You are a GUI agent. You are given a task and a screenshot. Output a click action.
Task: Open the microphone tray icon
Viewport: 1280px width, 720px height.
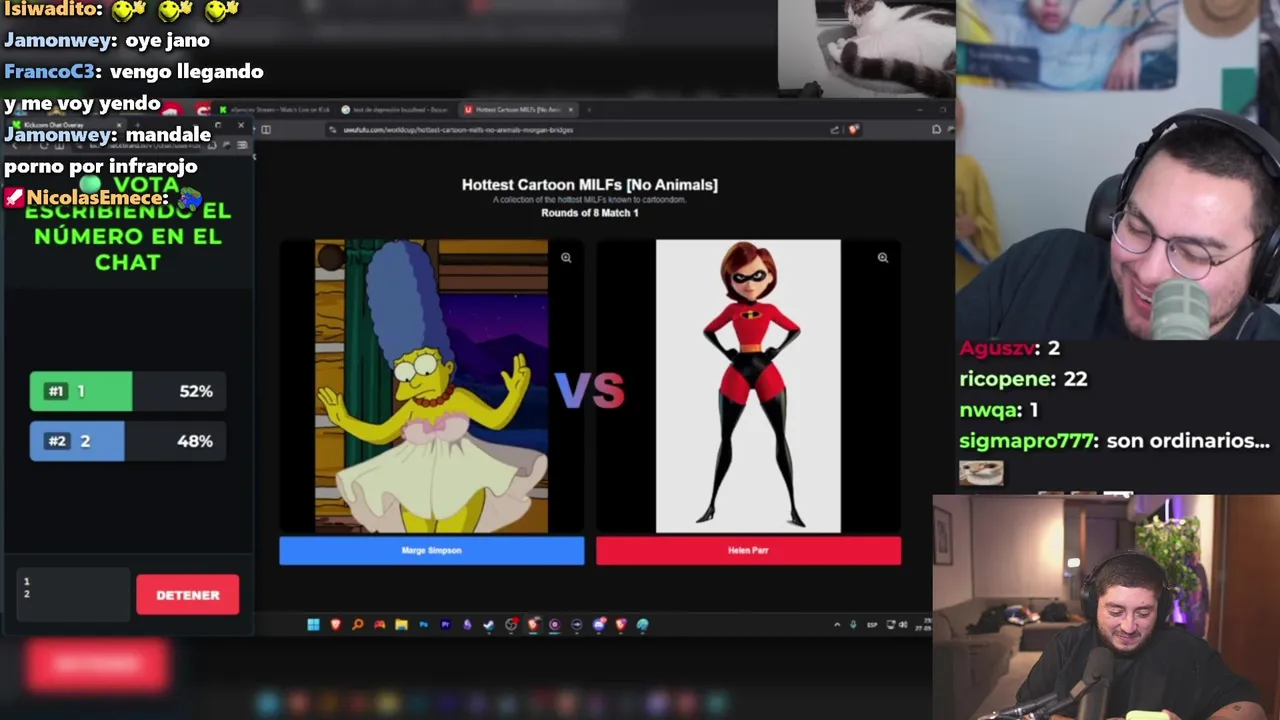pyautogui.click(x=853, y=624)
